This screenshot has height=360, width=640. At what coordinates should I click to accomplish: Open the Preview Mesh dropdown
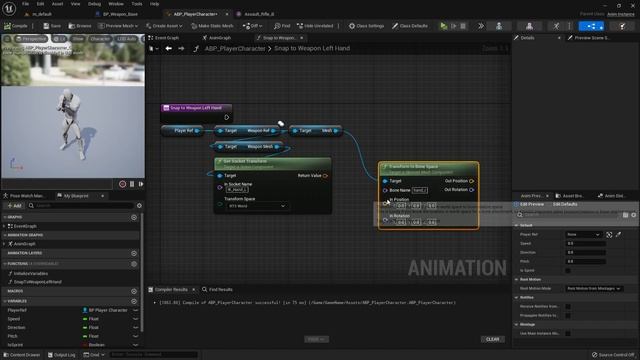pyautogui.click(x=118, y=26)
